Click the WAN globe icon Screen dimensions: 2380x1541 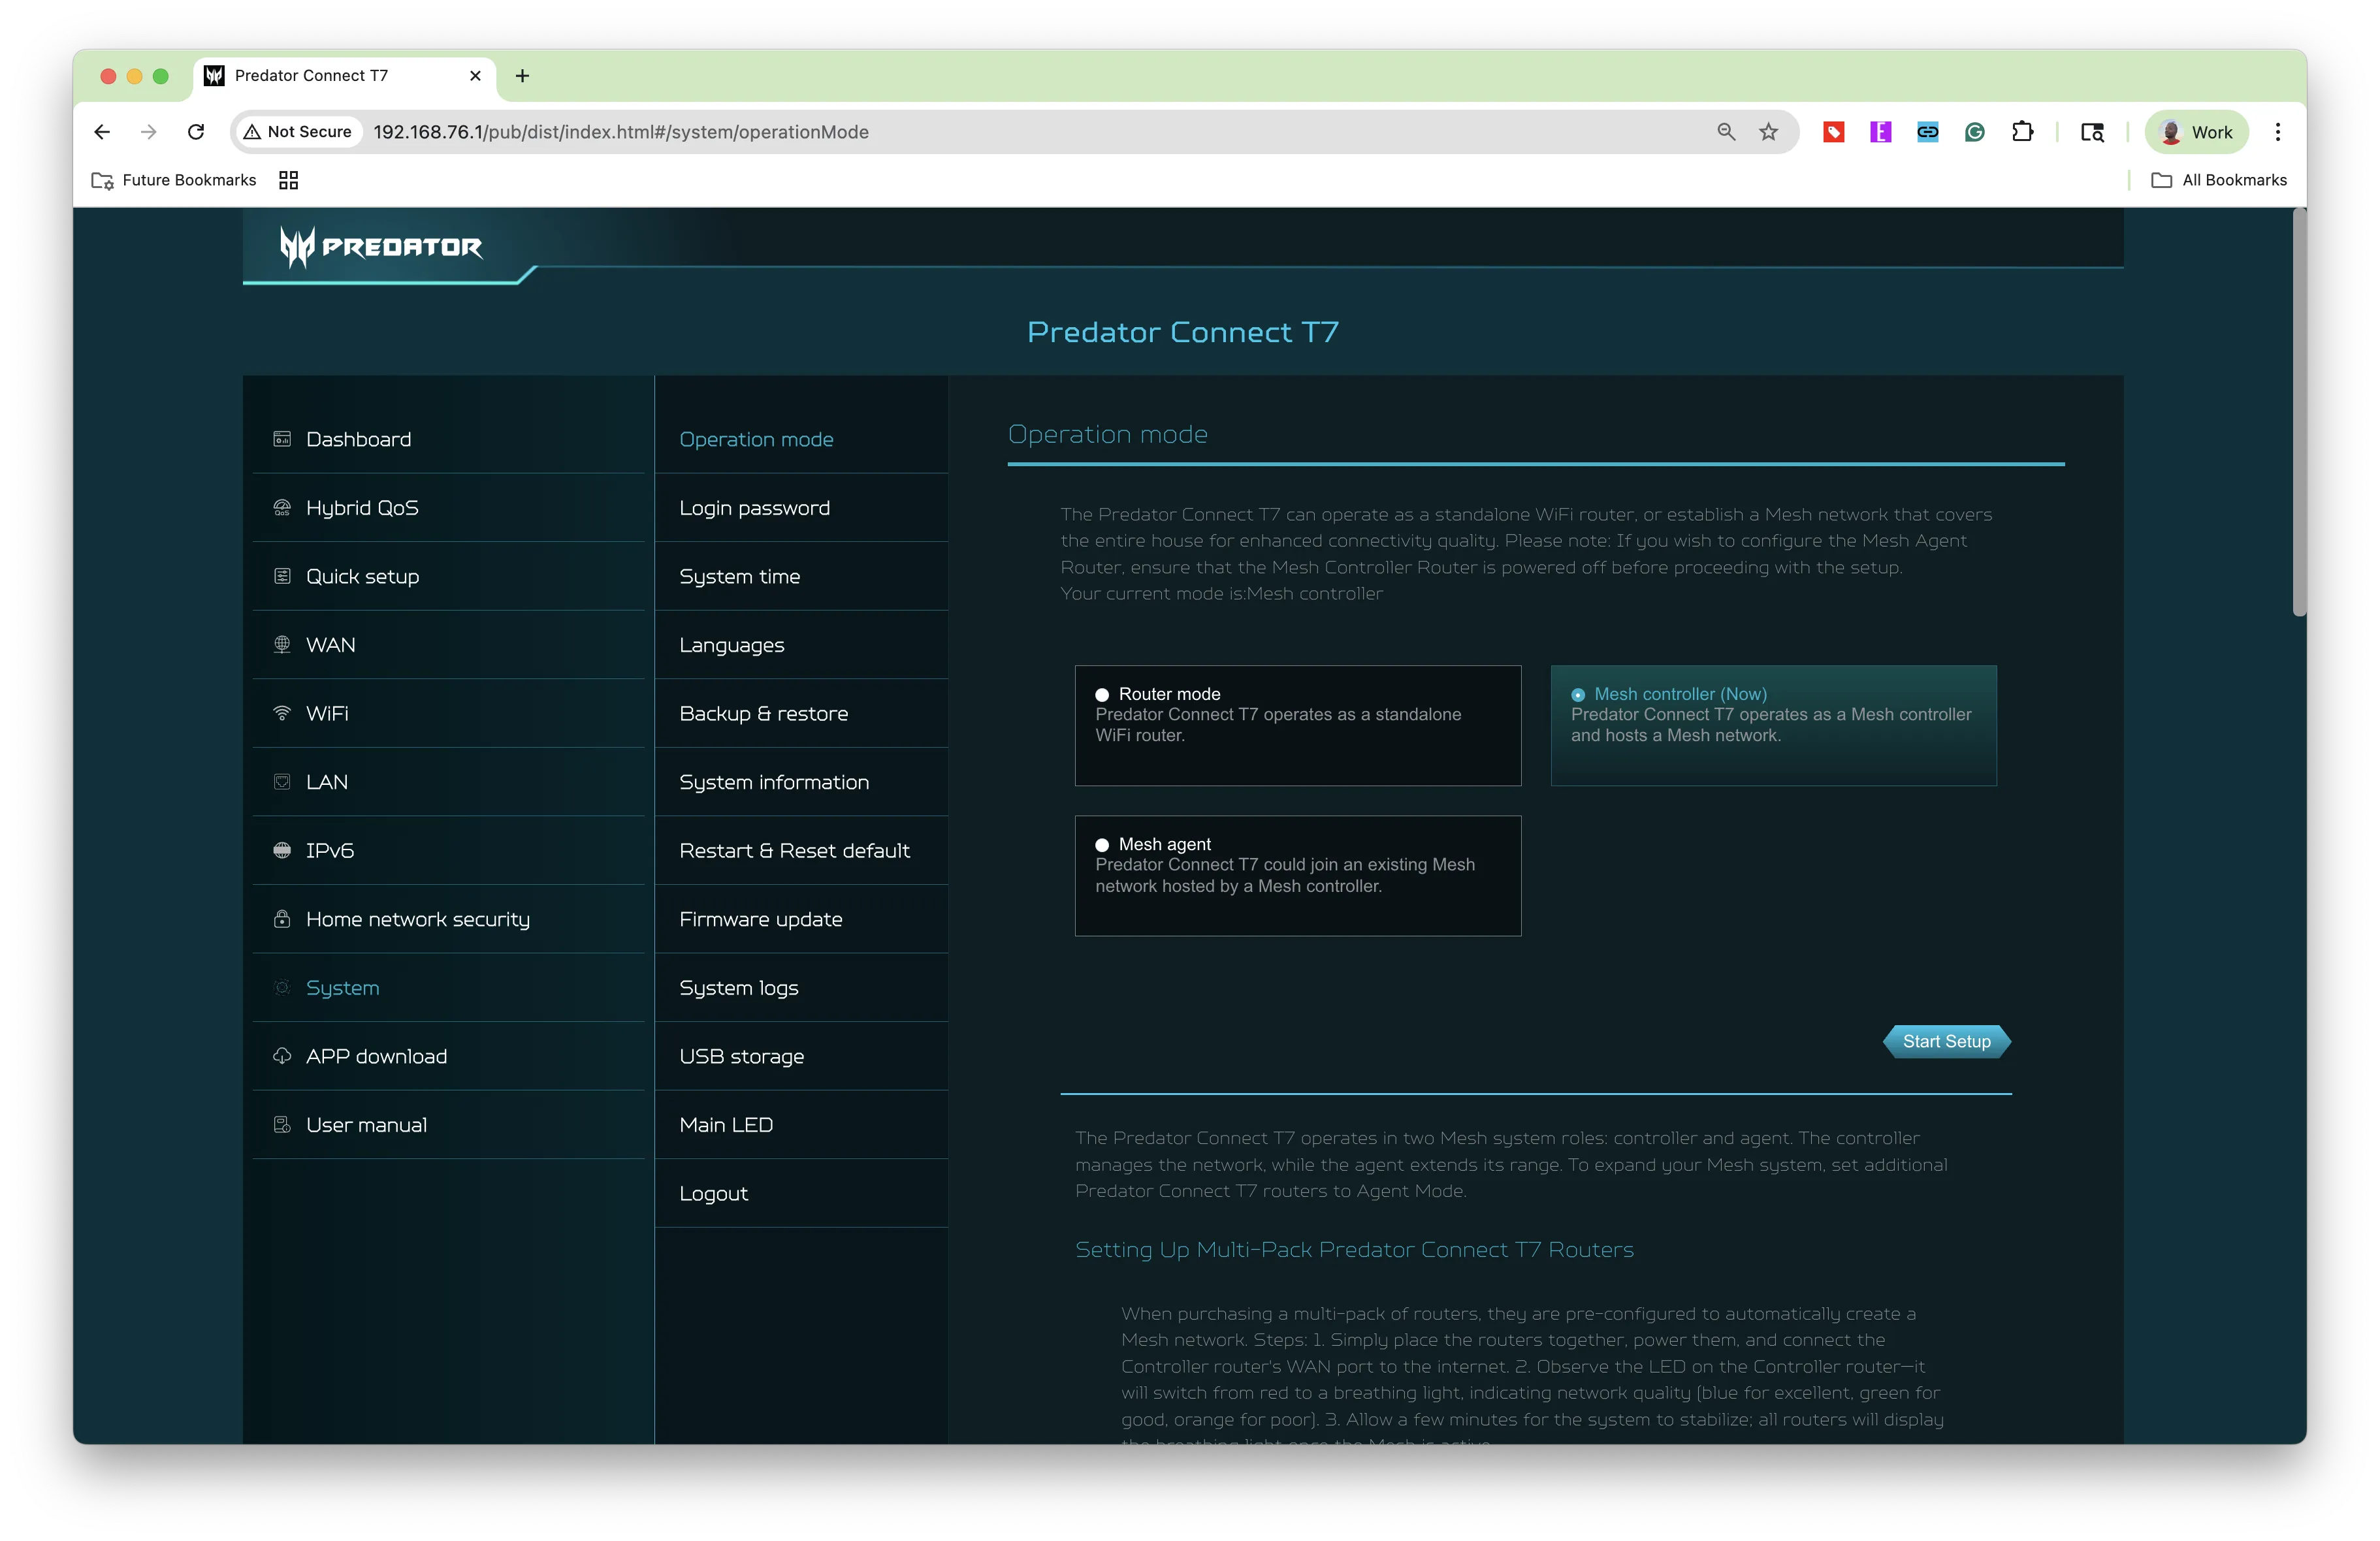coord(282,645)
